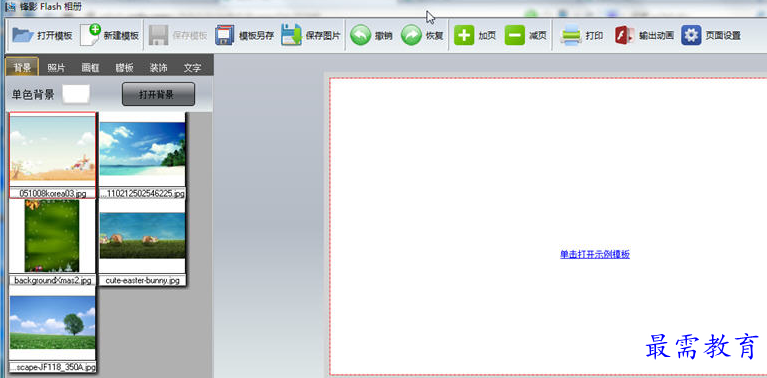Remove a page with the green minus icon
This screenshot has width=767, height=378.
(x=515, y=35)
